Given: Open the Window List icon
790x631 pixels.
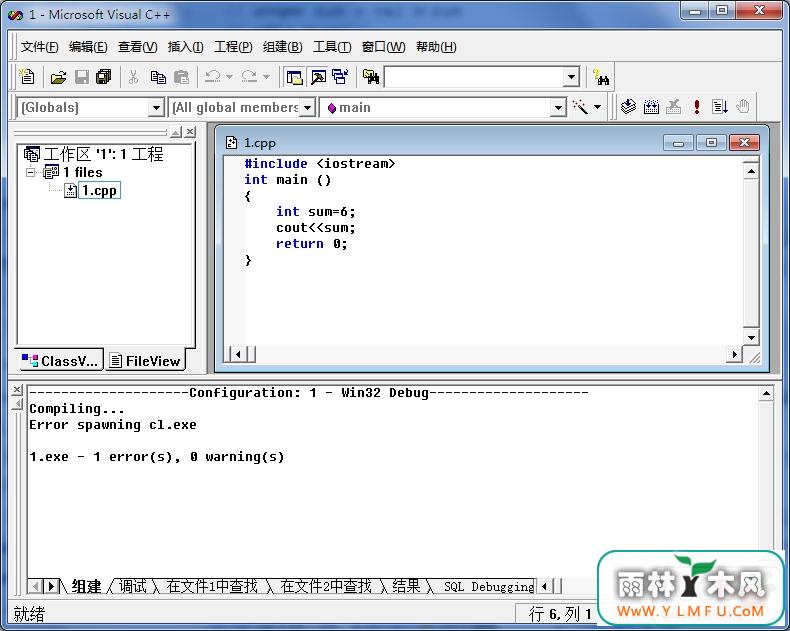Looking at the screenshot, I should (x=341, y=77).
